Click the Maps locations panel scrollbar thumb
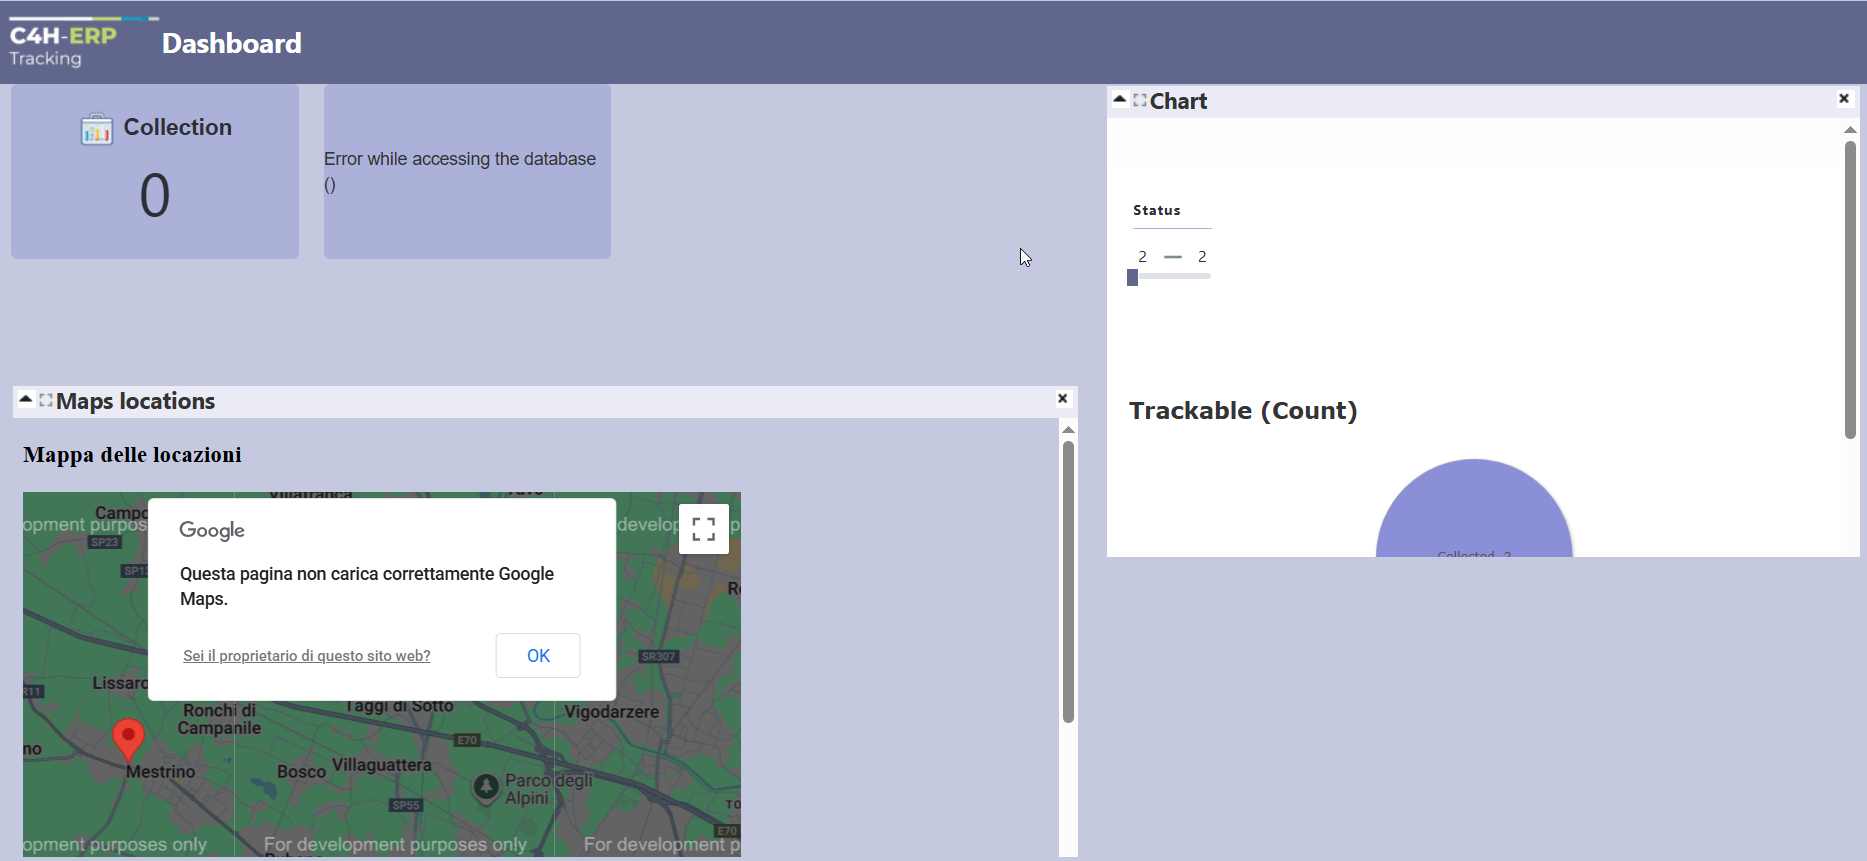The width and height of the screenshot is (1867, 861). pyautogui.click(x=1068, y=580)
